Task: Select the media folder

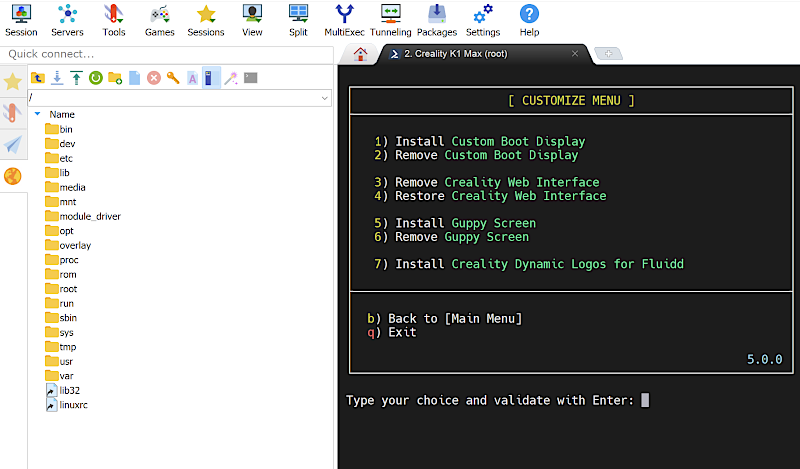Action: click(65, 187)
